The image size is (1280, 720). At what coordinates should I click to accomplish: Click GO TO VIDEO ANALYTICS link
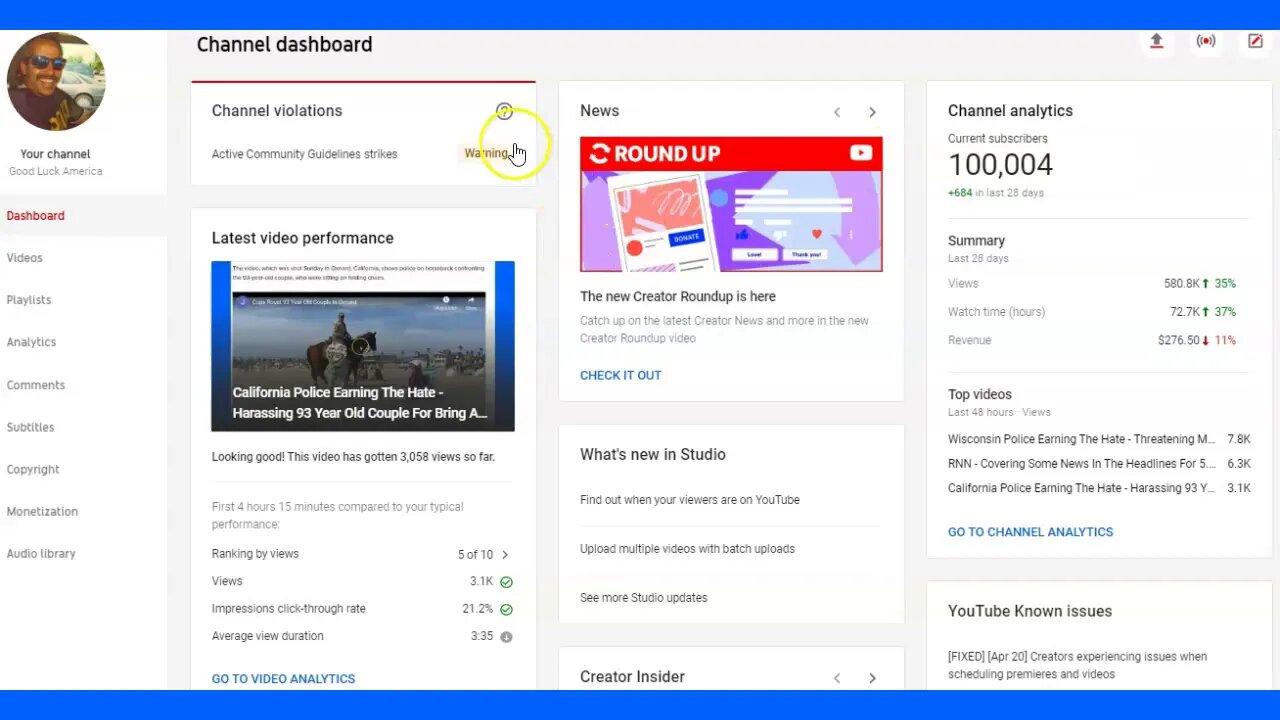(x=283, y=678)
